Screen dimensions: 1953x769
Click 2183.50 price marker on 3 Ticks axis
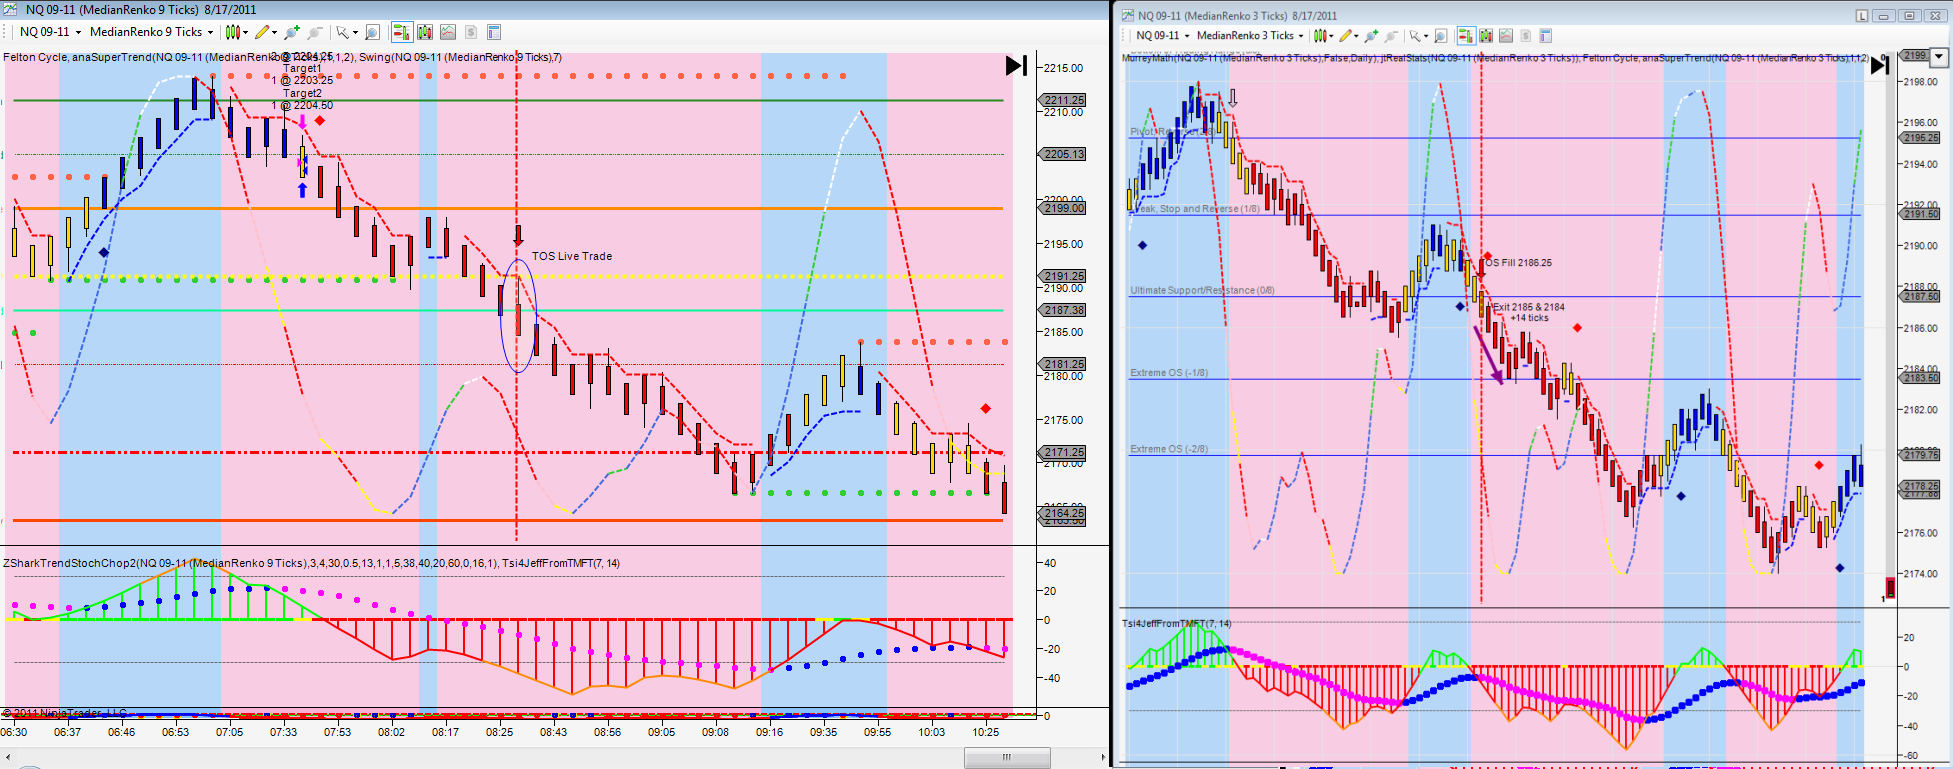[1920, 378]
